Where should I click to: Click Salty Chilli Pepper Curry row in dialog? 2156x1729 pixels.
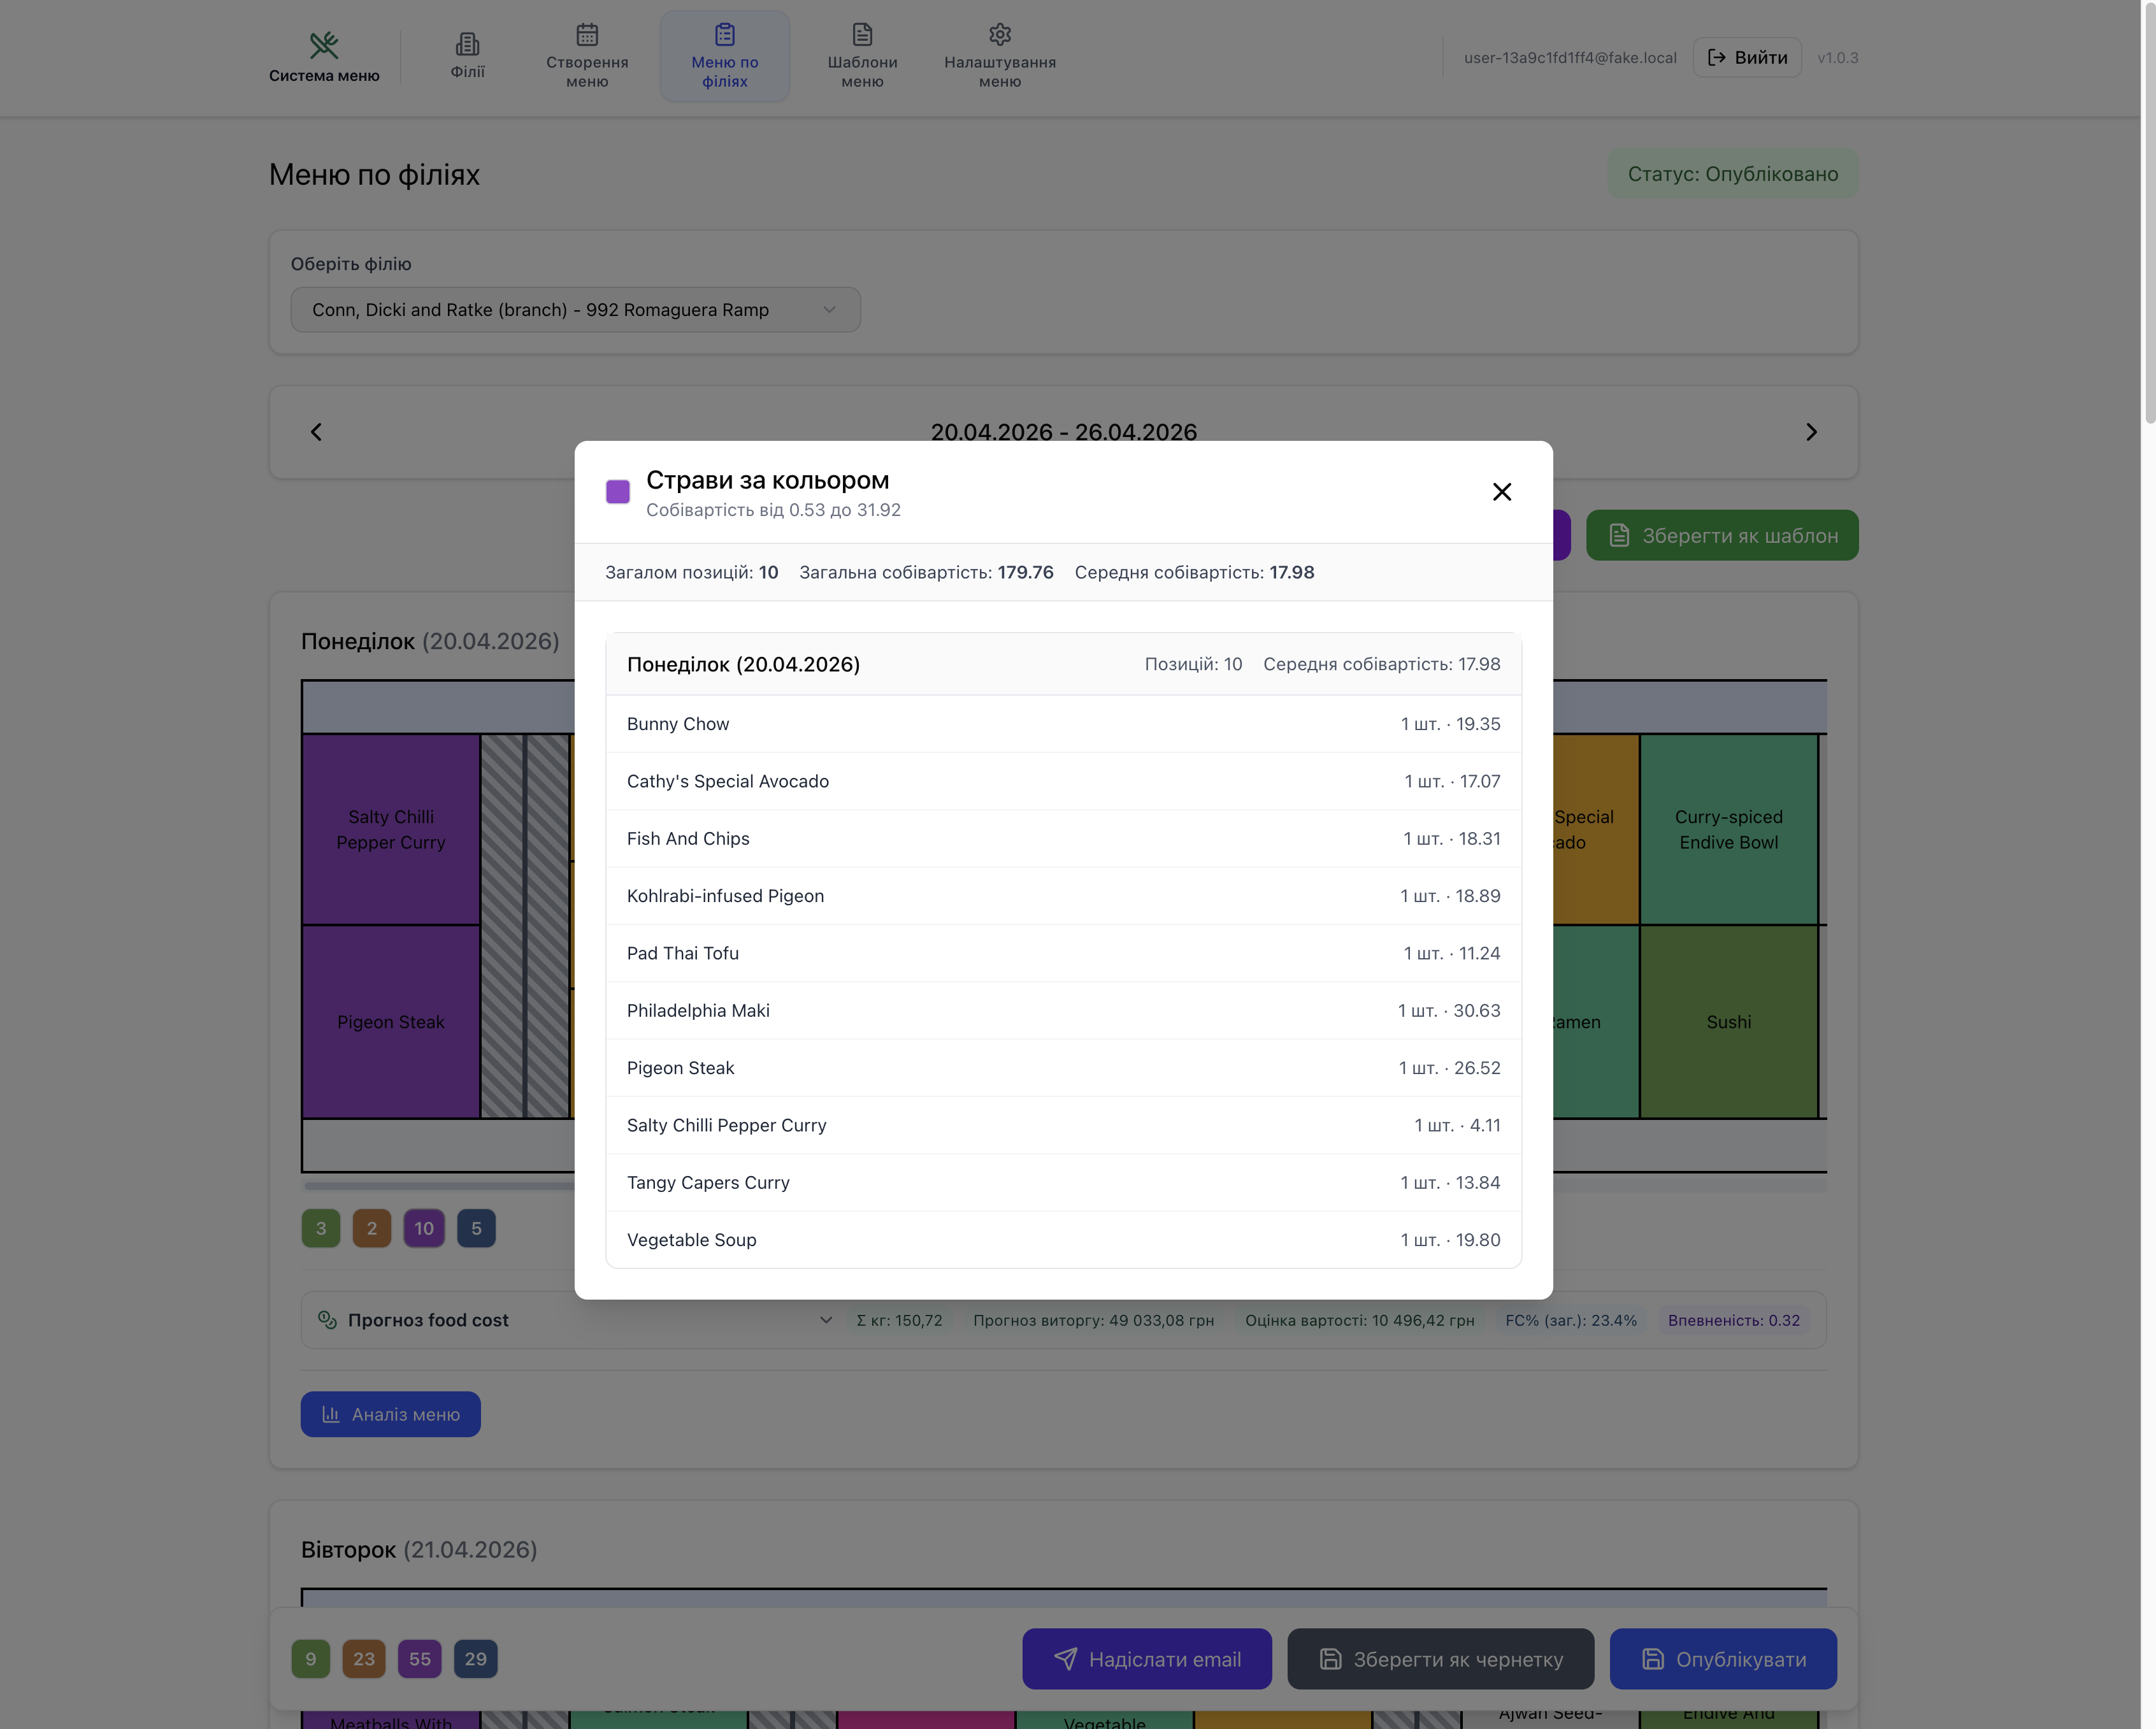[1064, 1125]
